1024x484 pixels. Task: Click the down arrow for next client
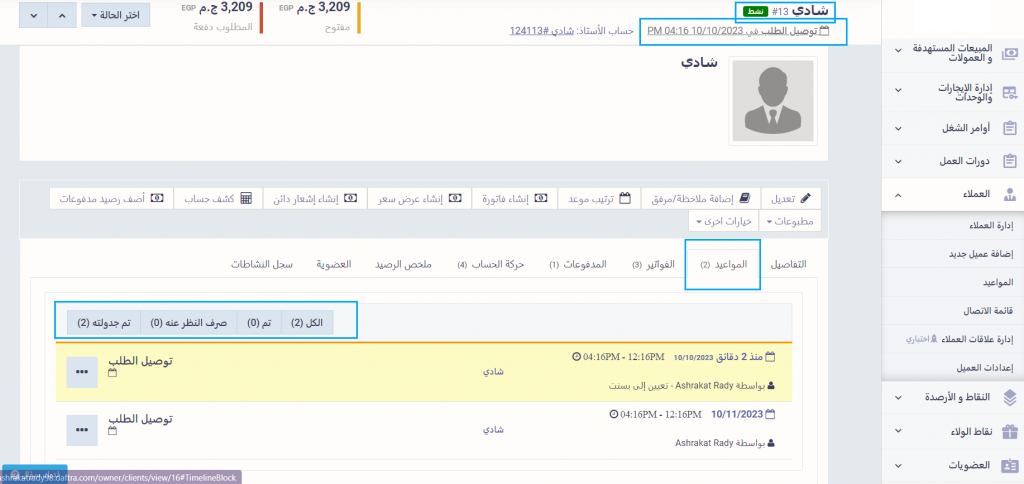coord(35,16)
